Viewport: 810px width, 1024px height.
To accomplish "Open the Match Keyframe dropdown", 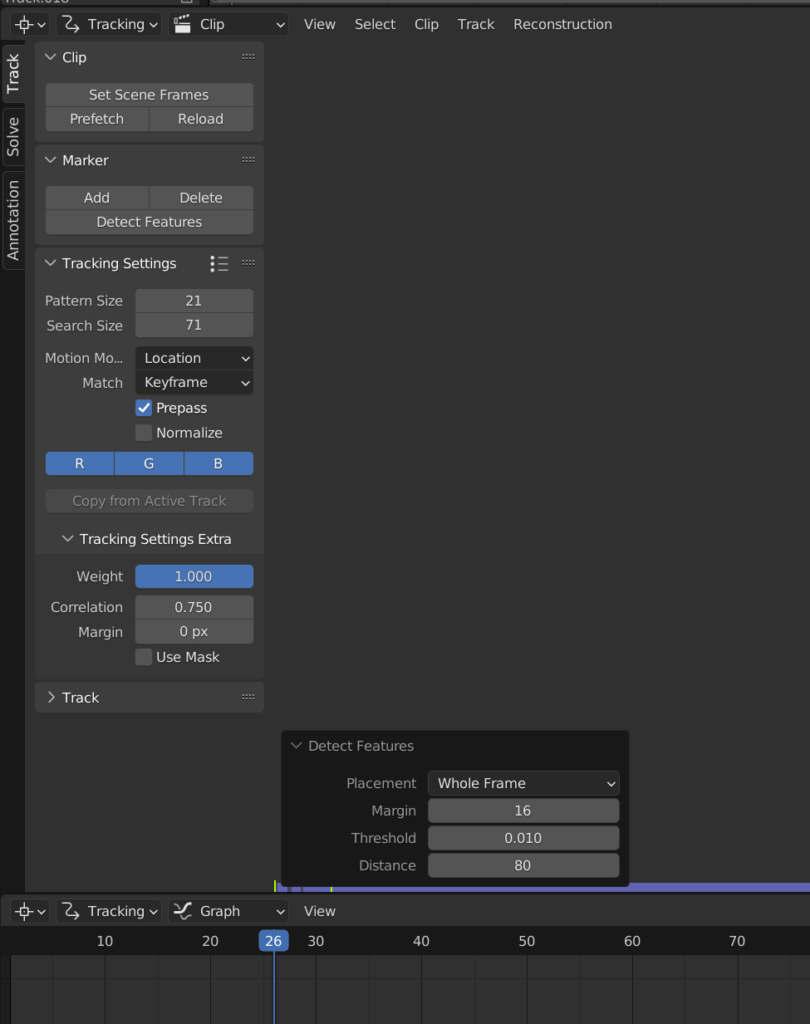I will [x=194, y=383].
